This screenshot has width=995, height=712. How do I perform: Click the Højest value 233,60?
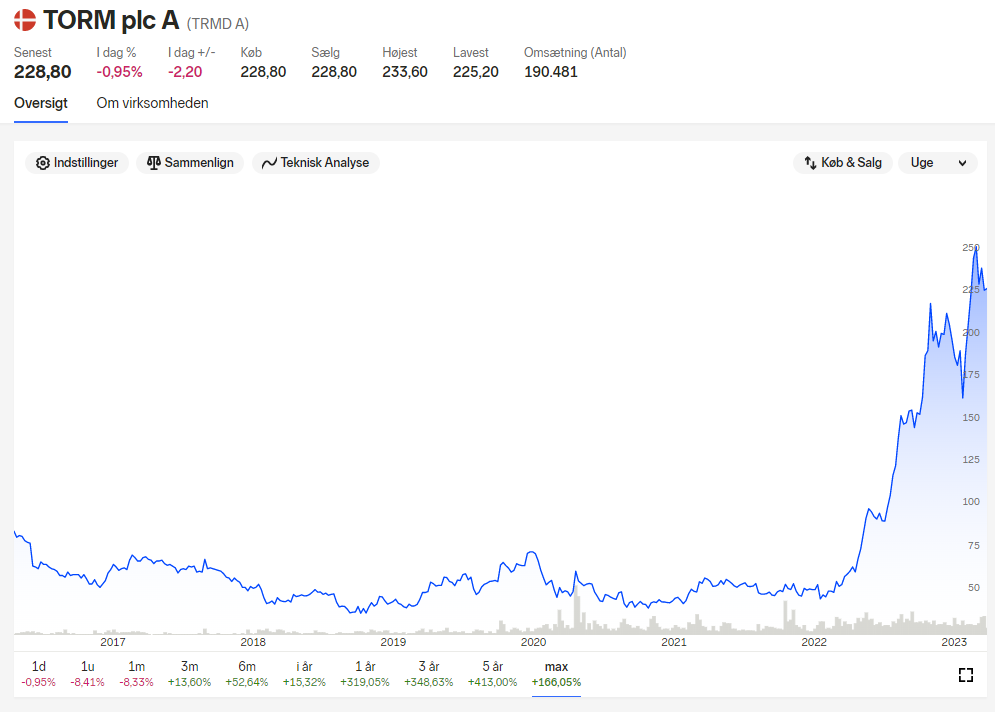click(x=405, y=72)
